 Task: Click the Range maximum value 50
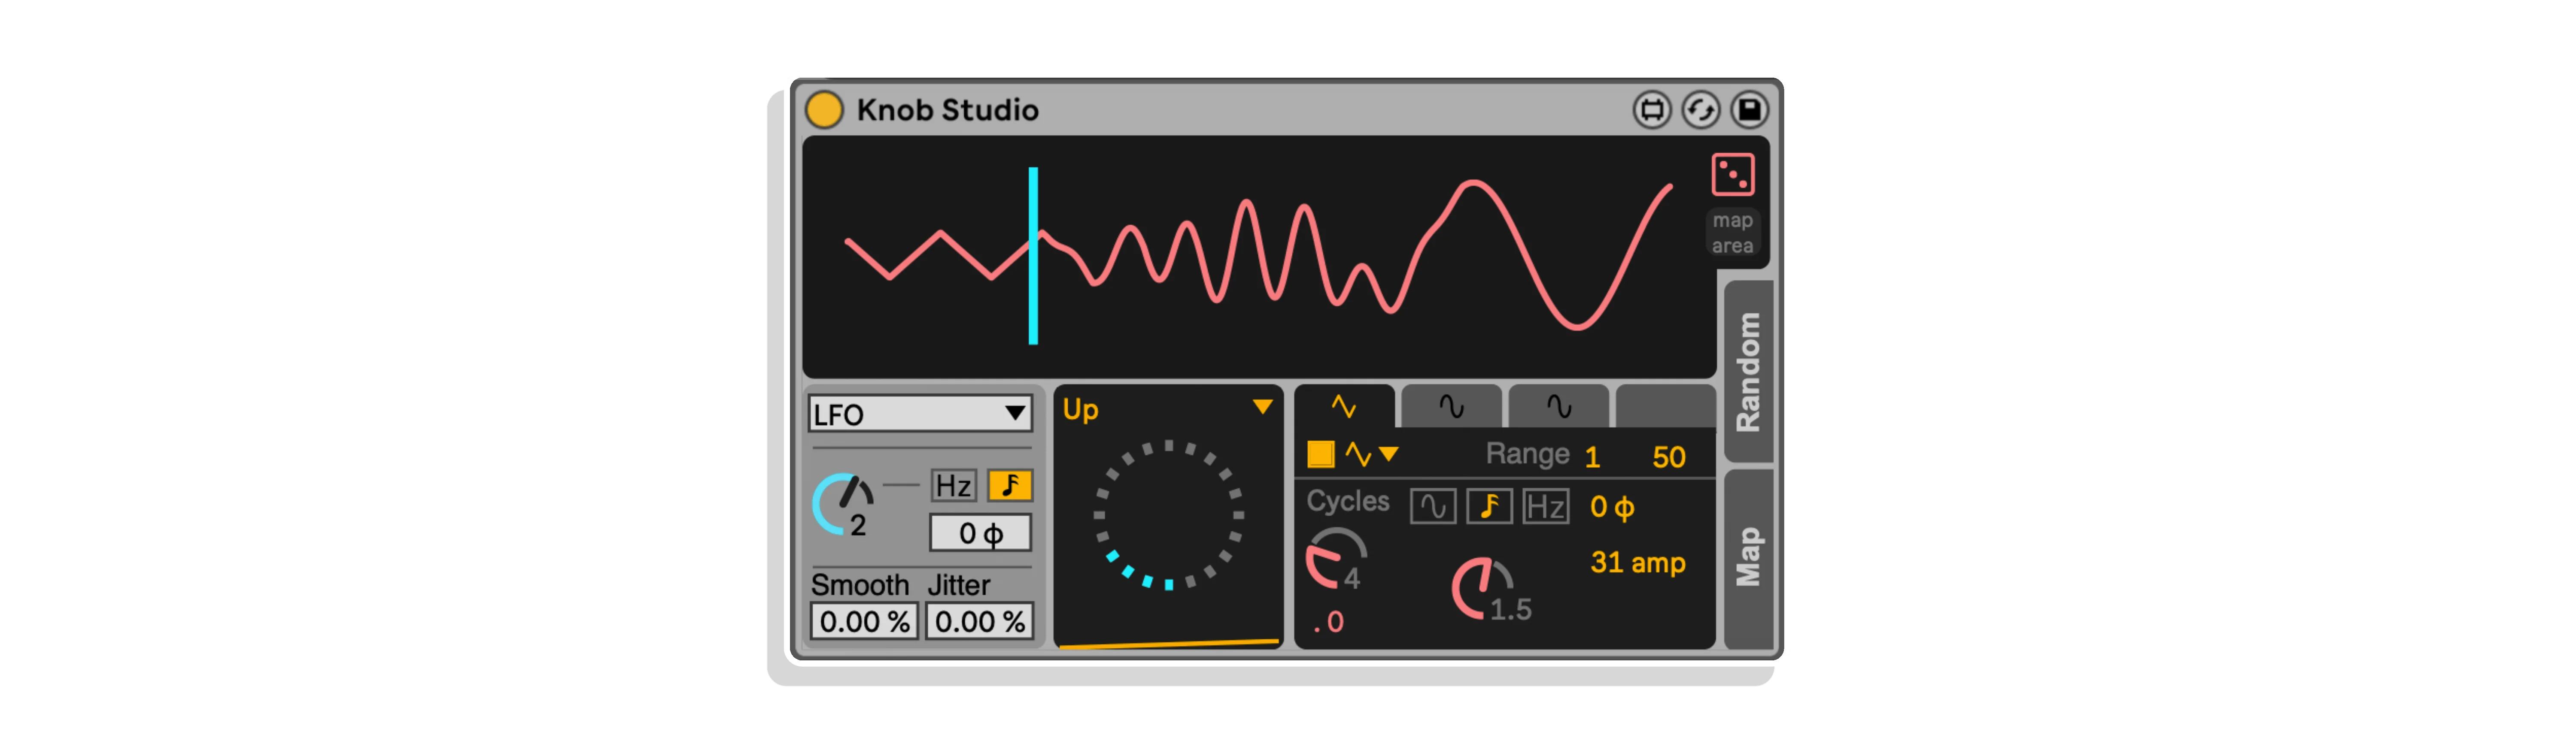1668,457
